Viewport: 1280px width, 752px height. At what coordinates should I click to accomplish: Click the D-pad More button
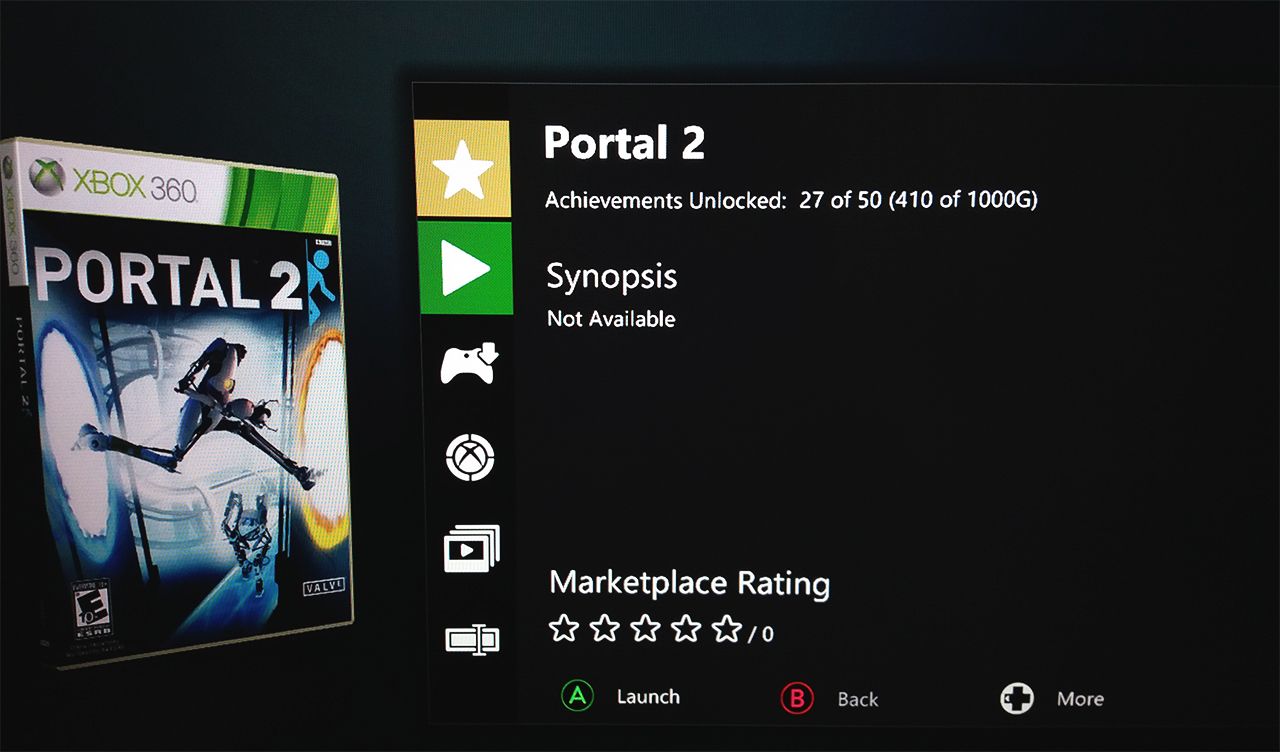(x=1017, y=699)
